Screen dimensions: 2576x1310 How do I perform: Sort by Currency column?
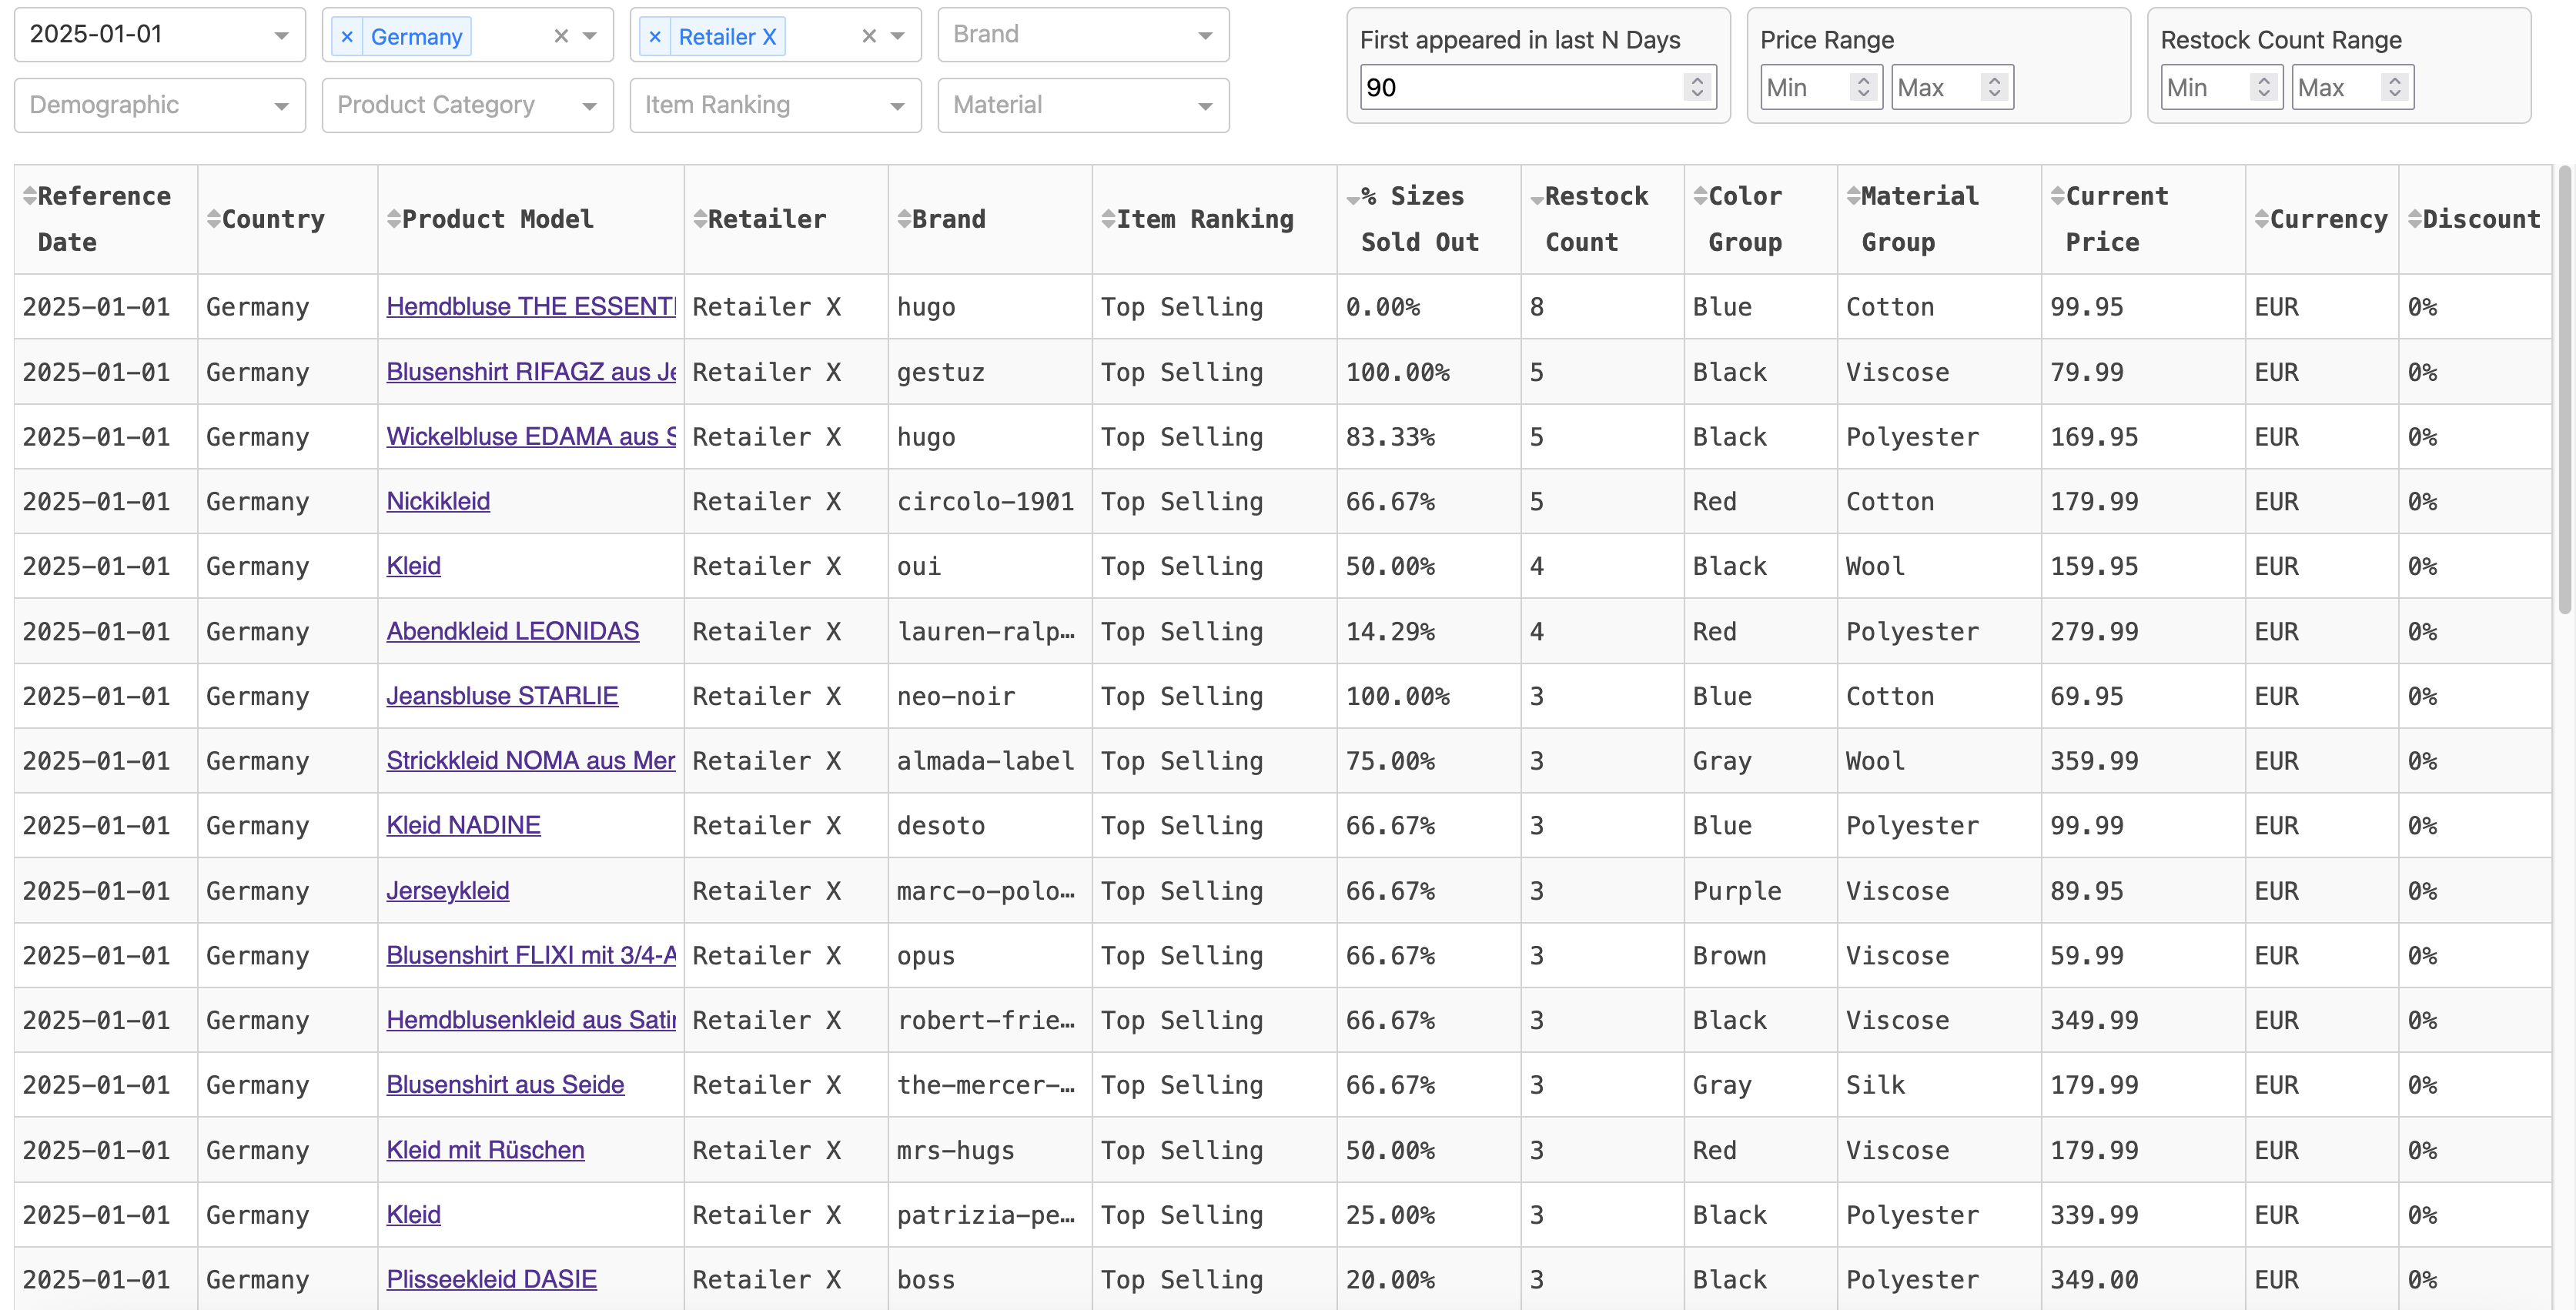(2262, 219)
